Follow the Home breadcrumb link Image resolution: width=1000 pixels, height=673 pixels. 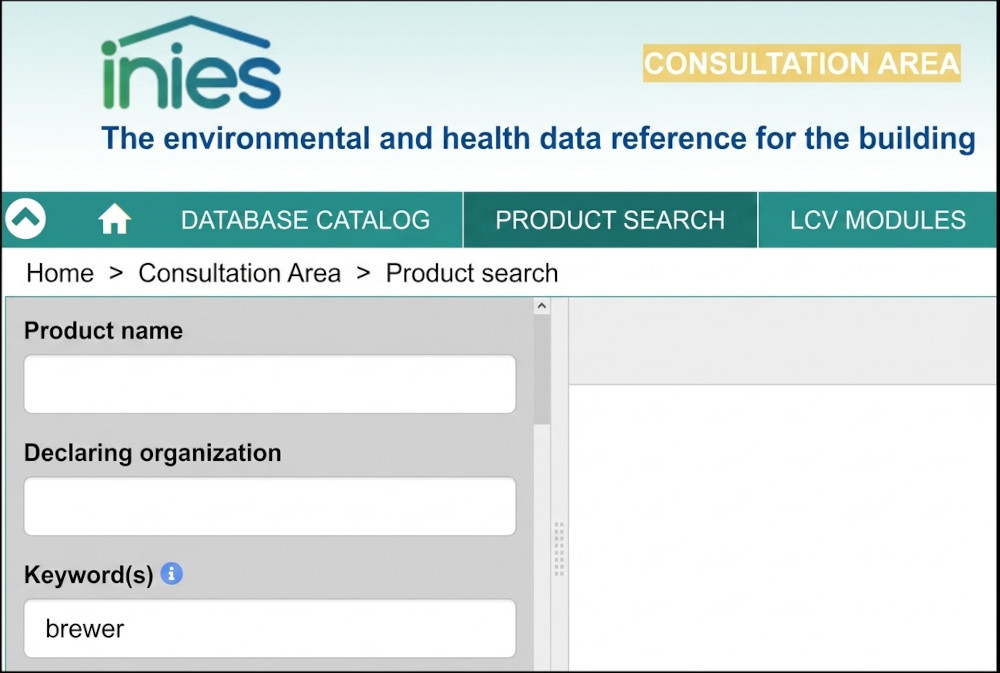coord(60,273)
